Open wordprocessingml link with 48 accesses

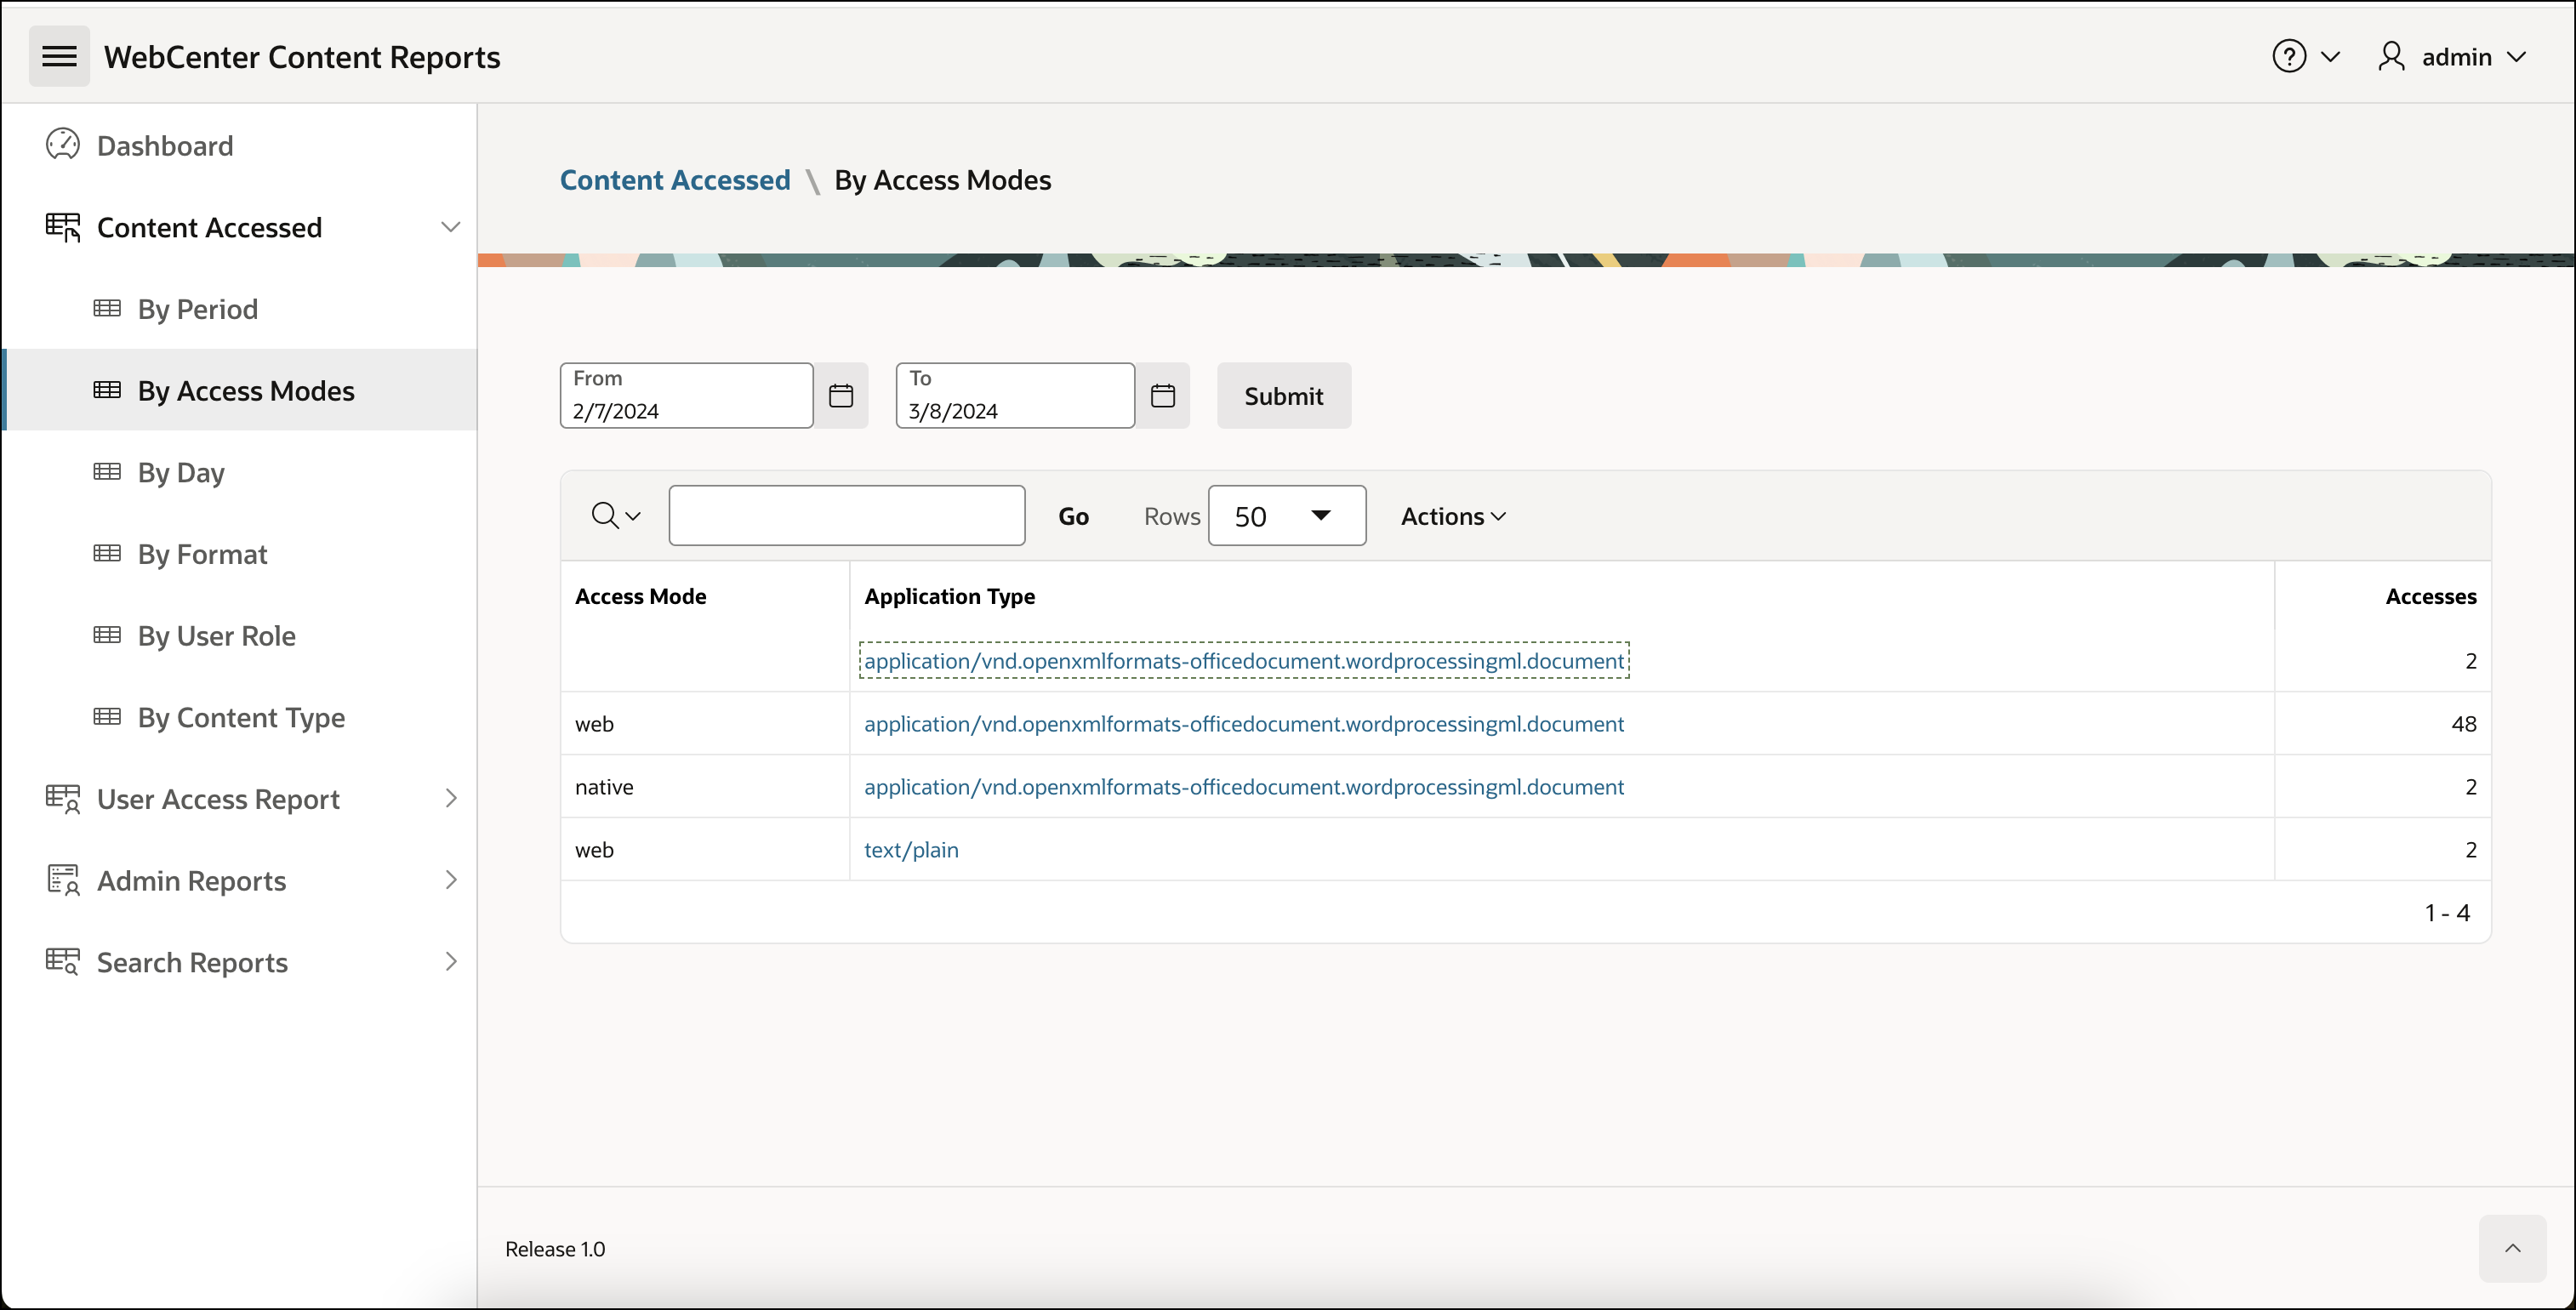tap(1244, 723)
